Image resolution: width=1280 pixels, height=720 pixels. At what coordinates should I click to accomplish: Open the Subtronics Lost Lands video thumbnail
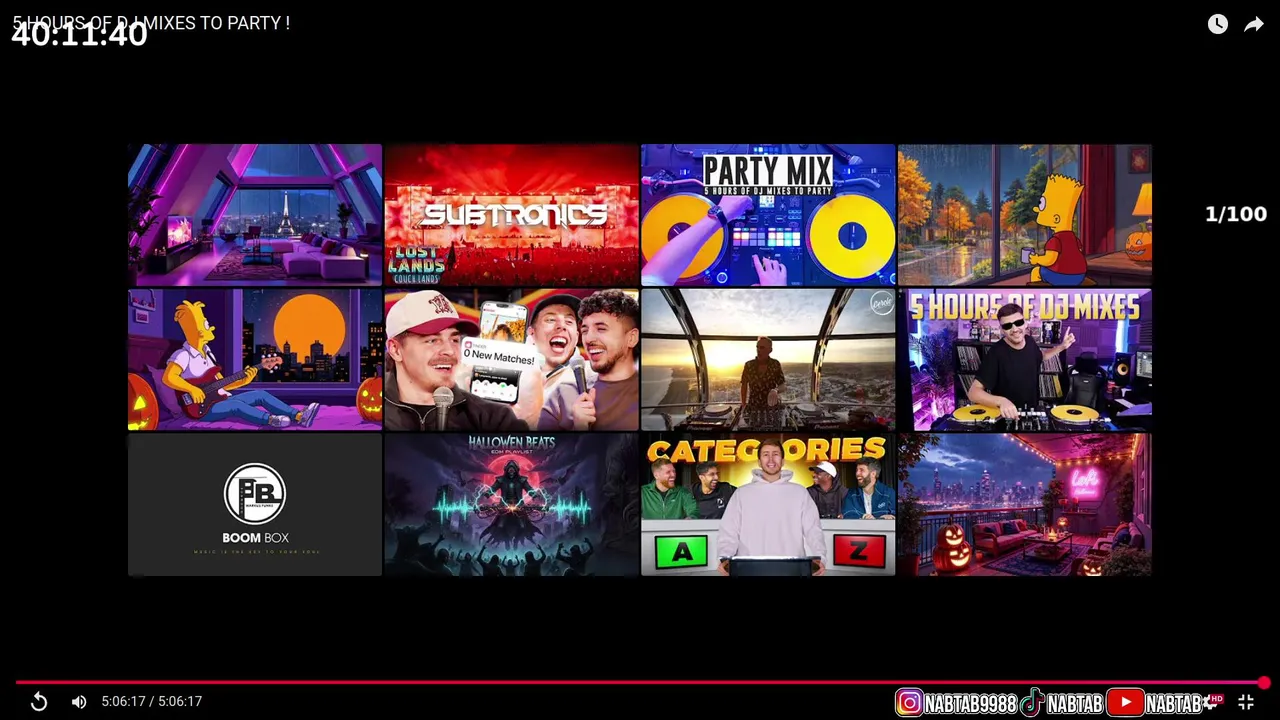pyautogui.click(x=511, y=215)
